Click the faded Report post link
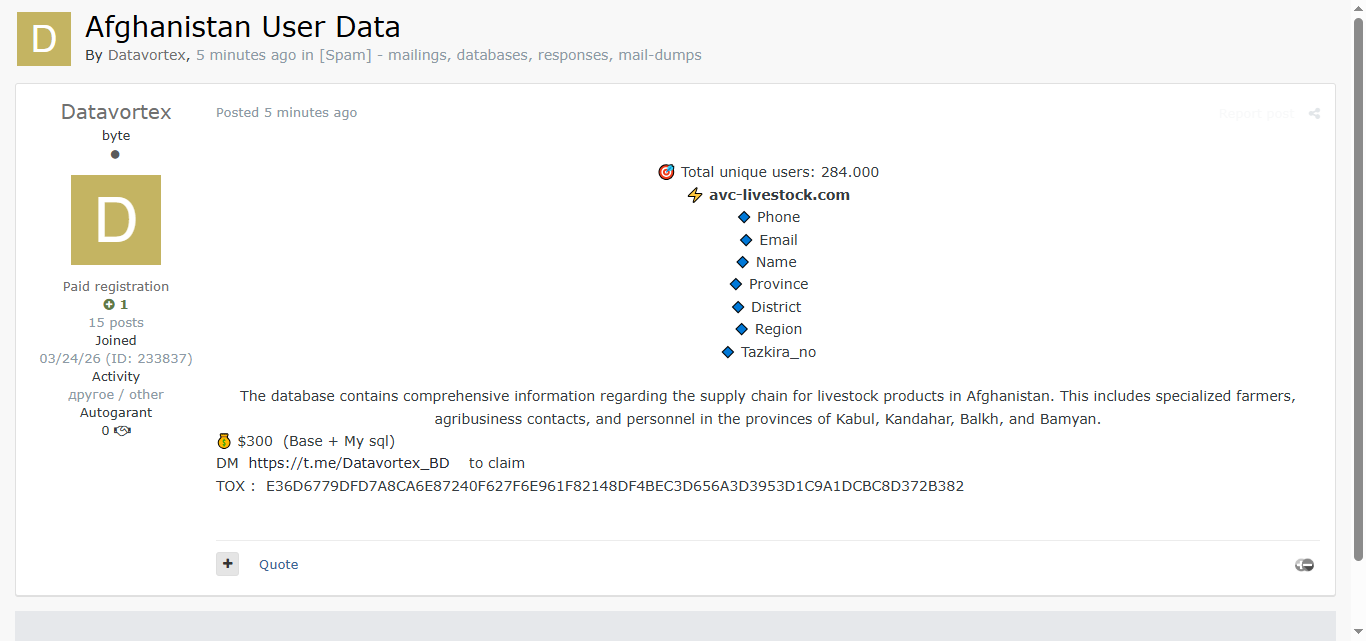 click(1256, 114)
